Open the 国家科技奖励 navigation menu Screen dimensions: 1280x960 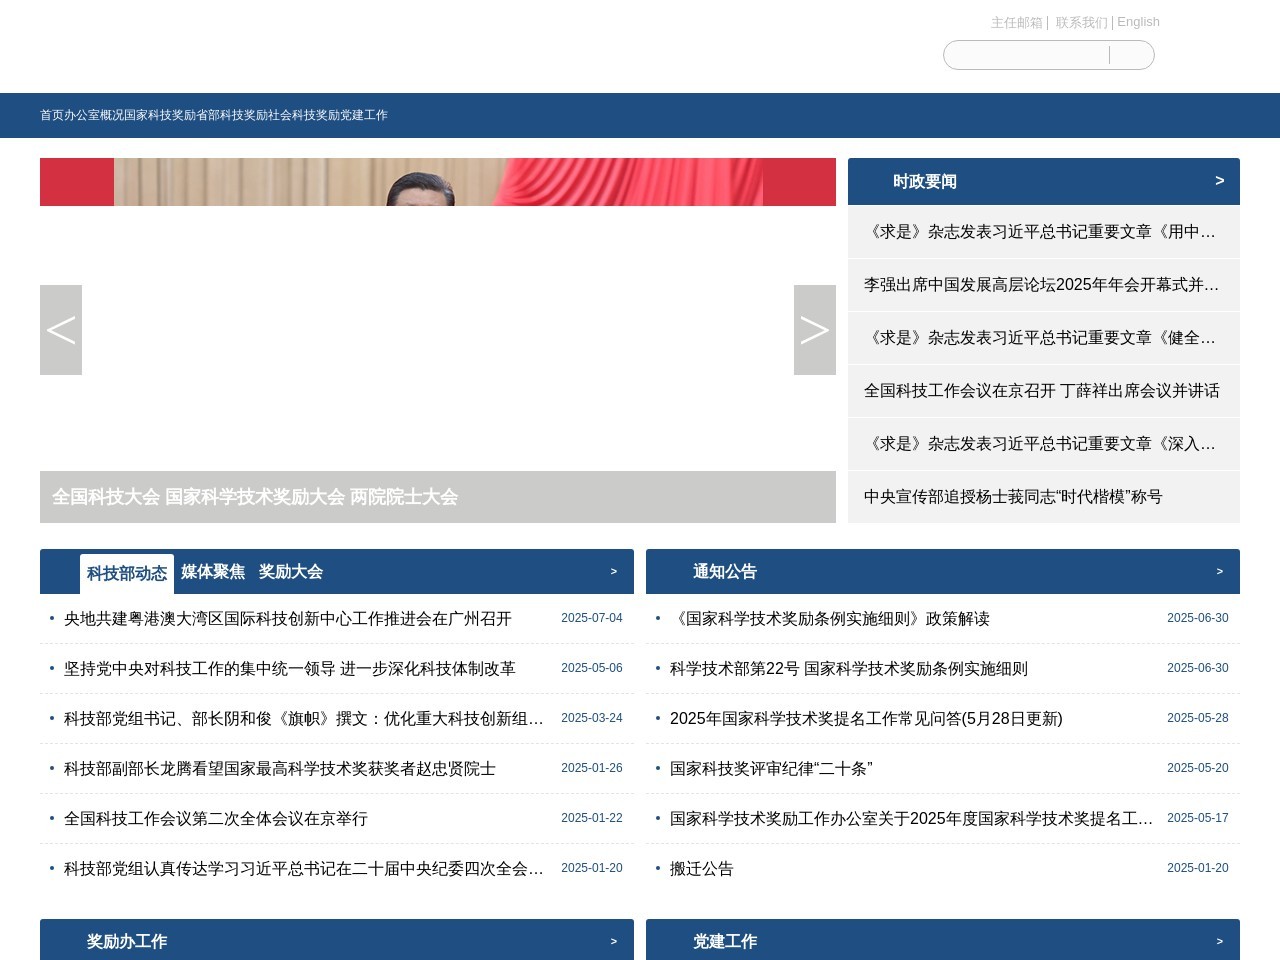(160, 115)
